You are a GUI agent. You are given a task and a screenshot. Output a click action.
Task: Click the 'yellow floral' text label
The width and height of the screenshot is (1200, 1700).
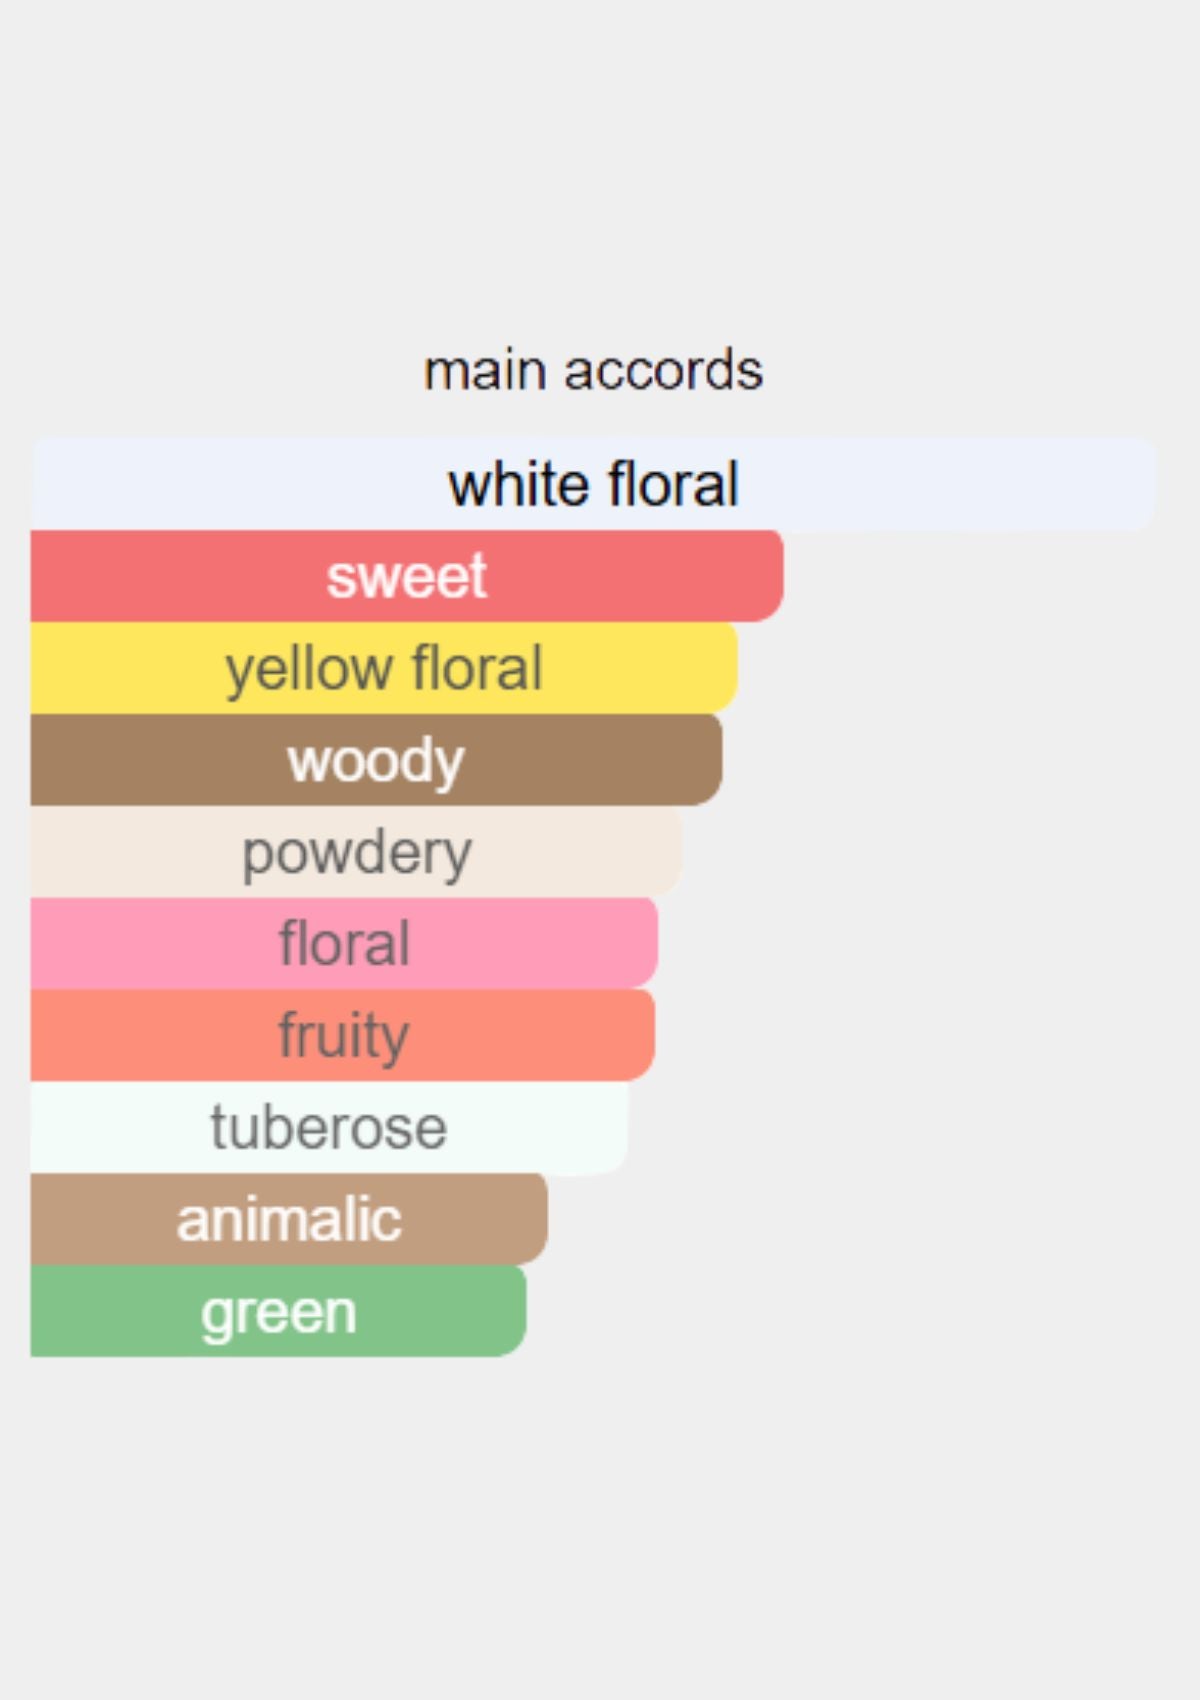pyautogui.click(x=384, y=669)
